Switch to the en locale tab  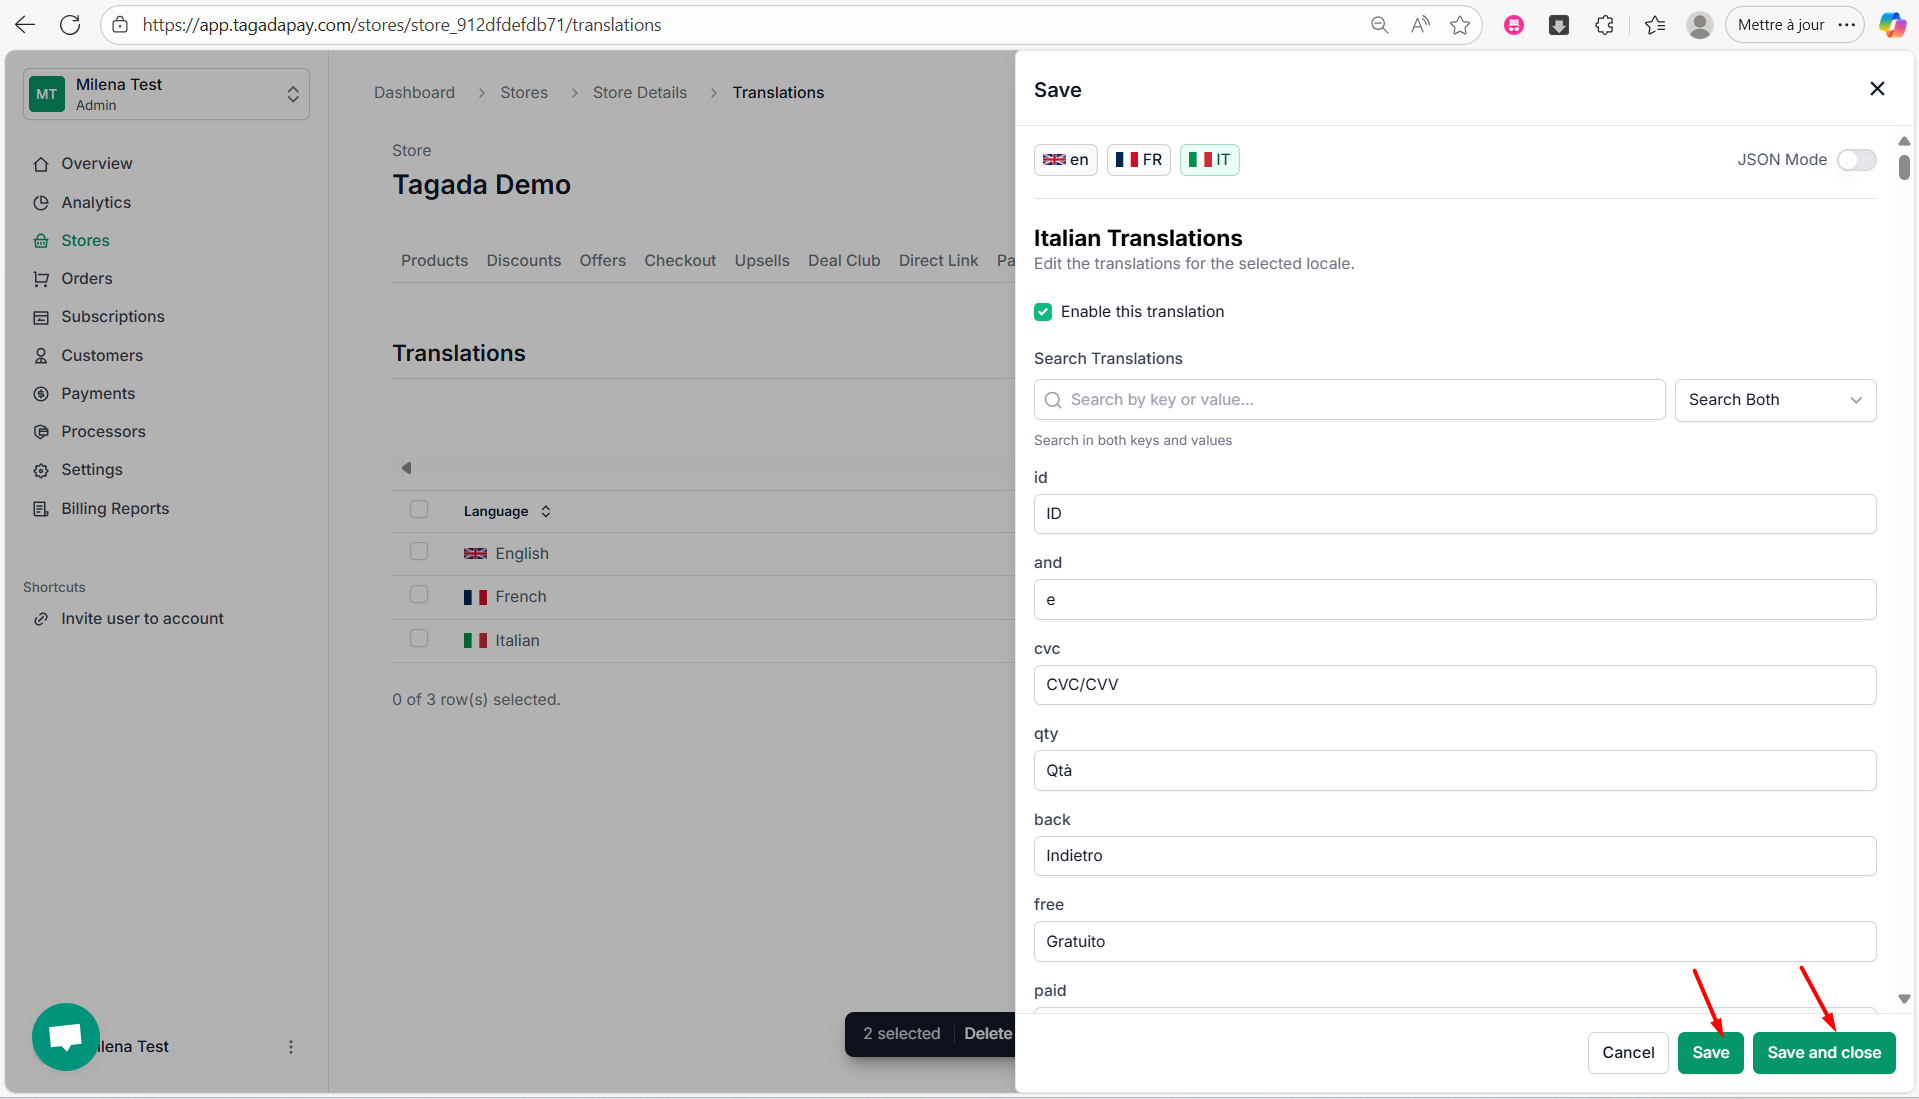pos(1065,160)
